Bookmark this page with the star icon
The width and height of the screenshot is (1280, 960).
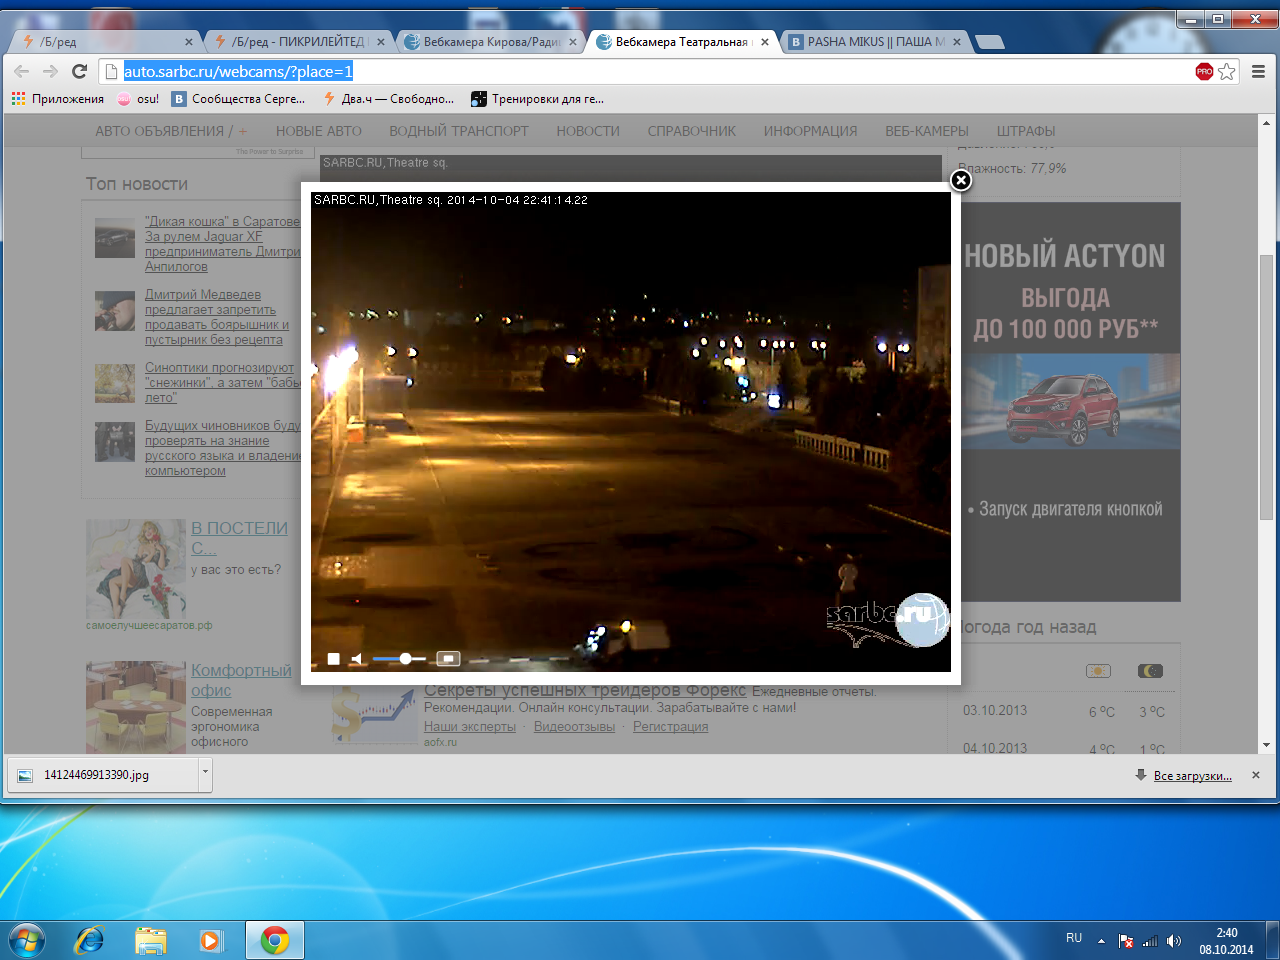click(1227, 71)
